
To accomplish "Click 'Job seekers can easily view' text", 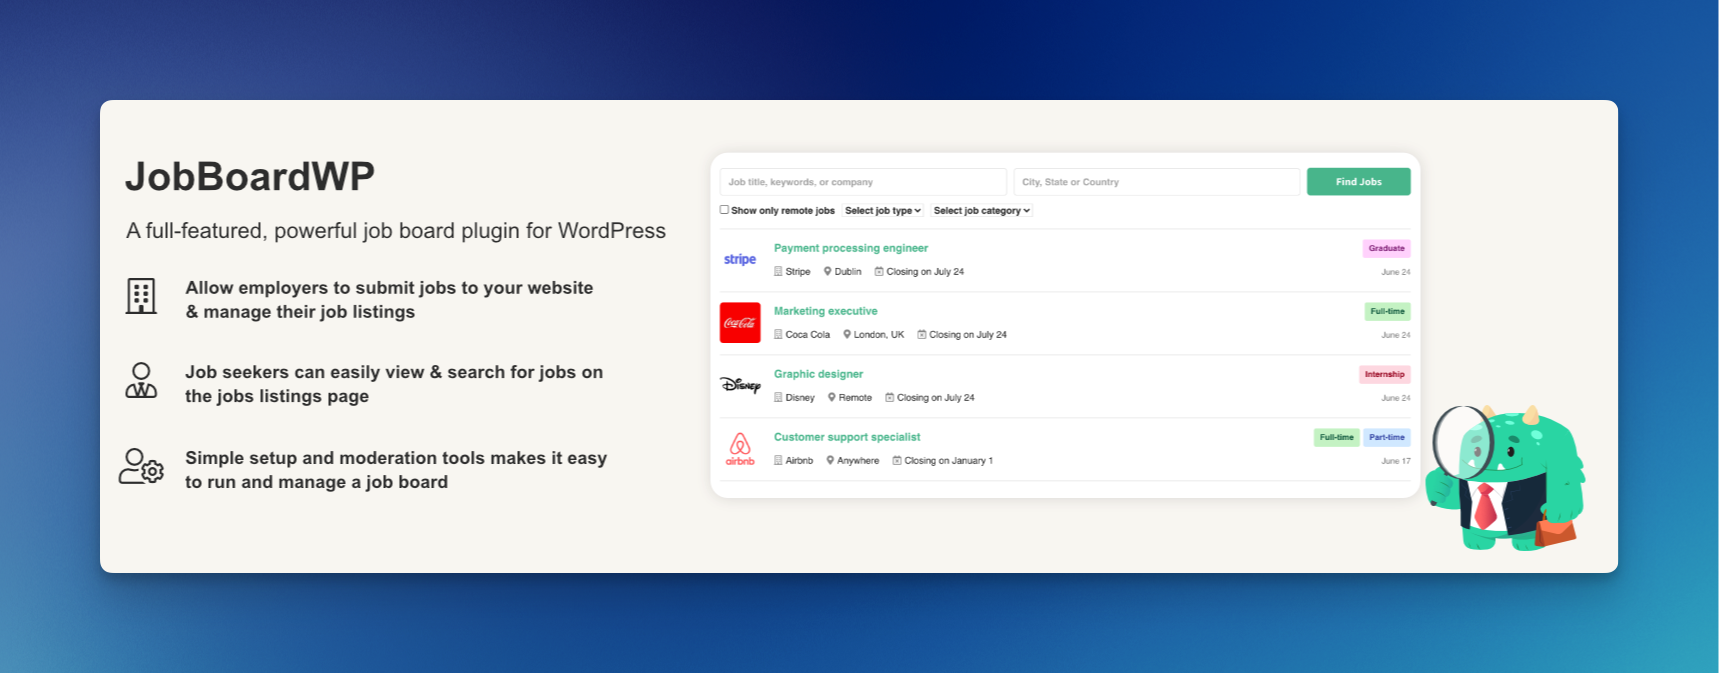I will coord(394,384).
